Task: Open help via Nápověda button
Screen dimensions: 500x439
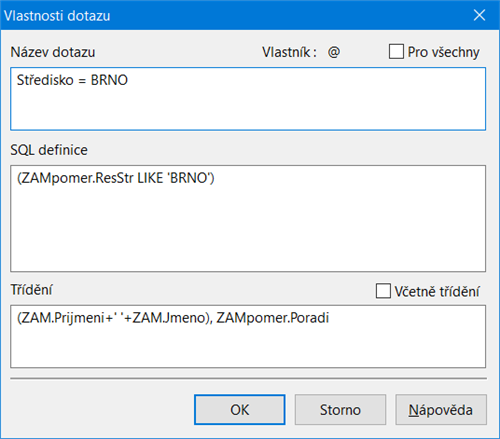Action: (441, 410)
